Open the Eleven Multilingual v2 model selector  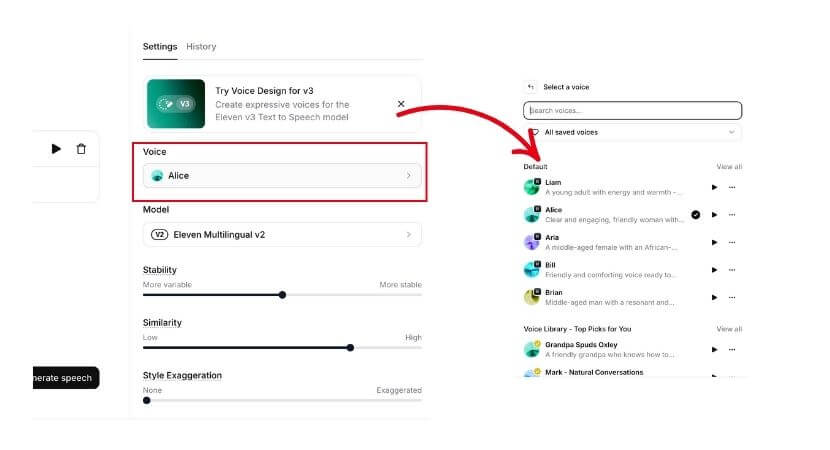pos(282,235)
